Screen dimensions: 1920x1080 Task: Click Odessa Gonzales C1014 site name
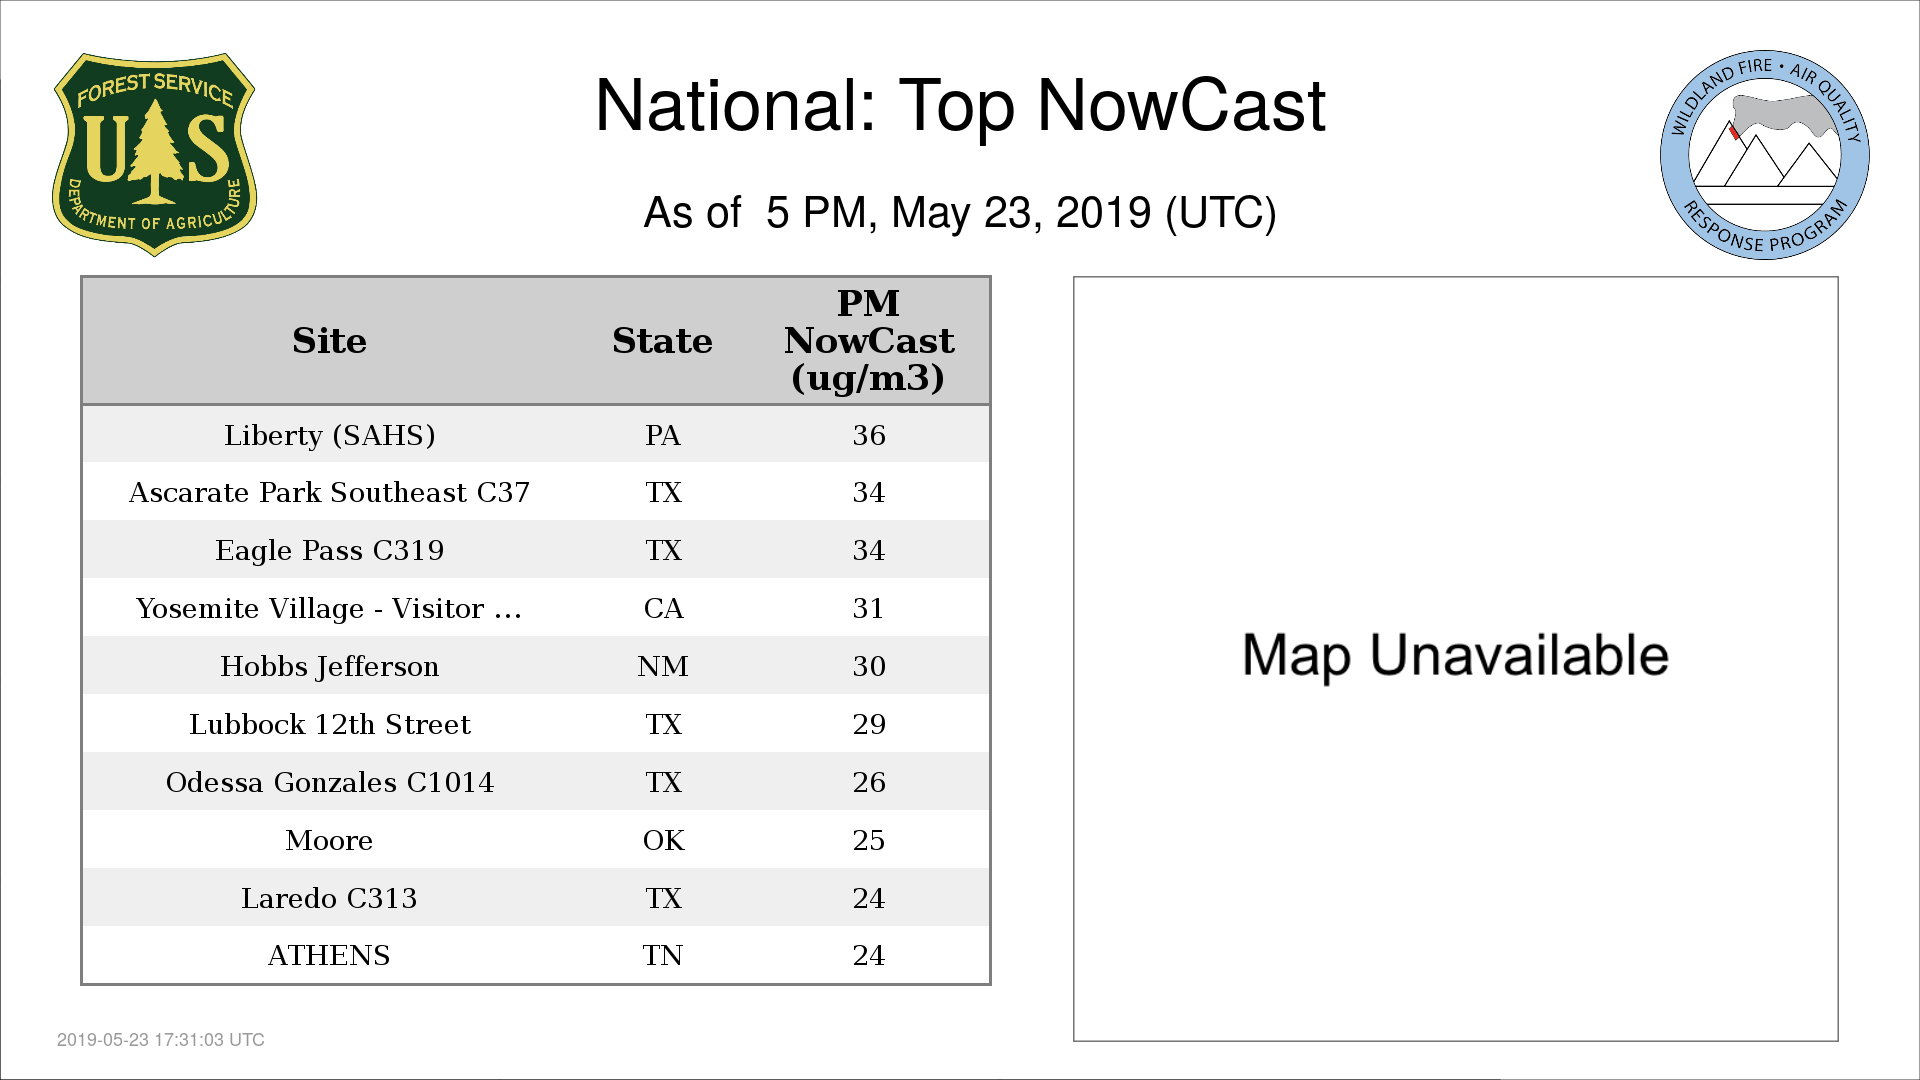[329, 782]
